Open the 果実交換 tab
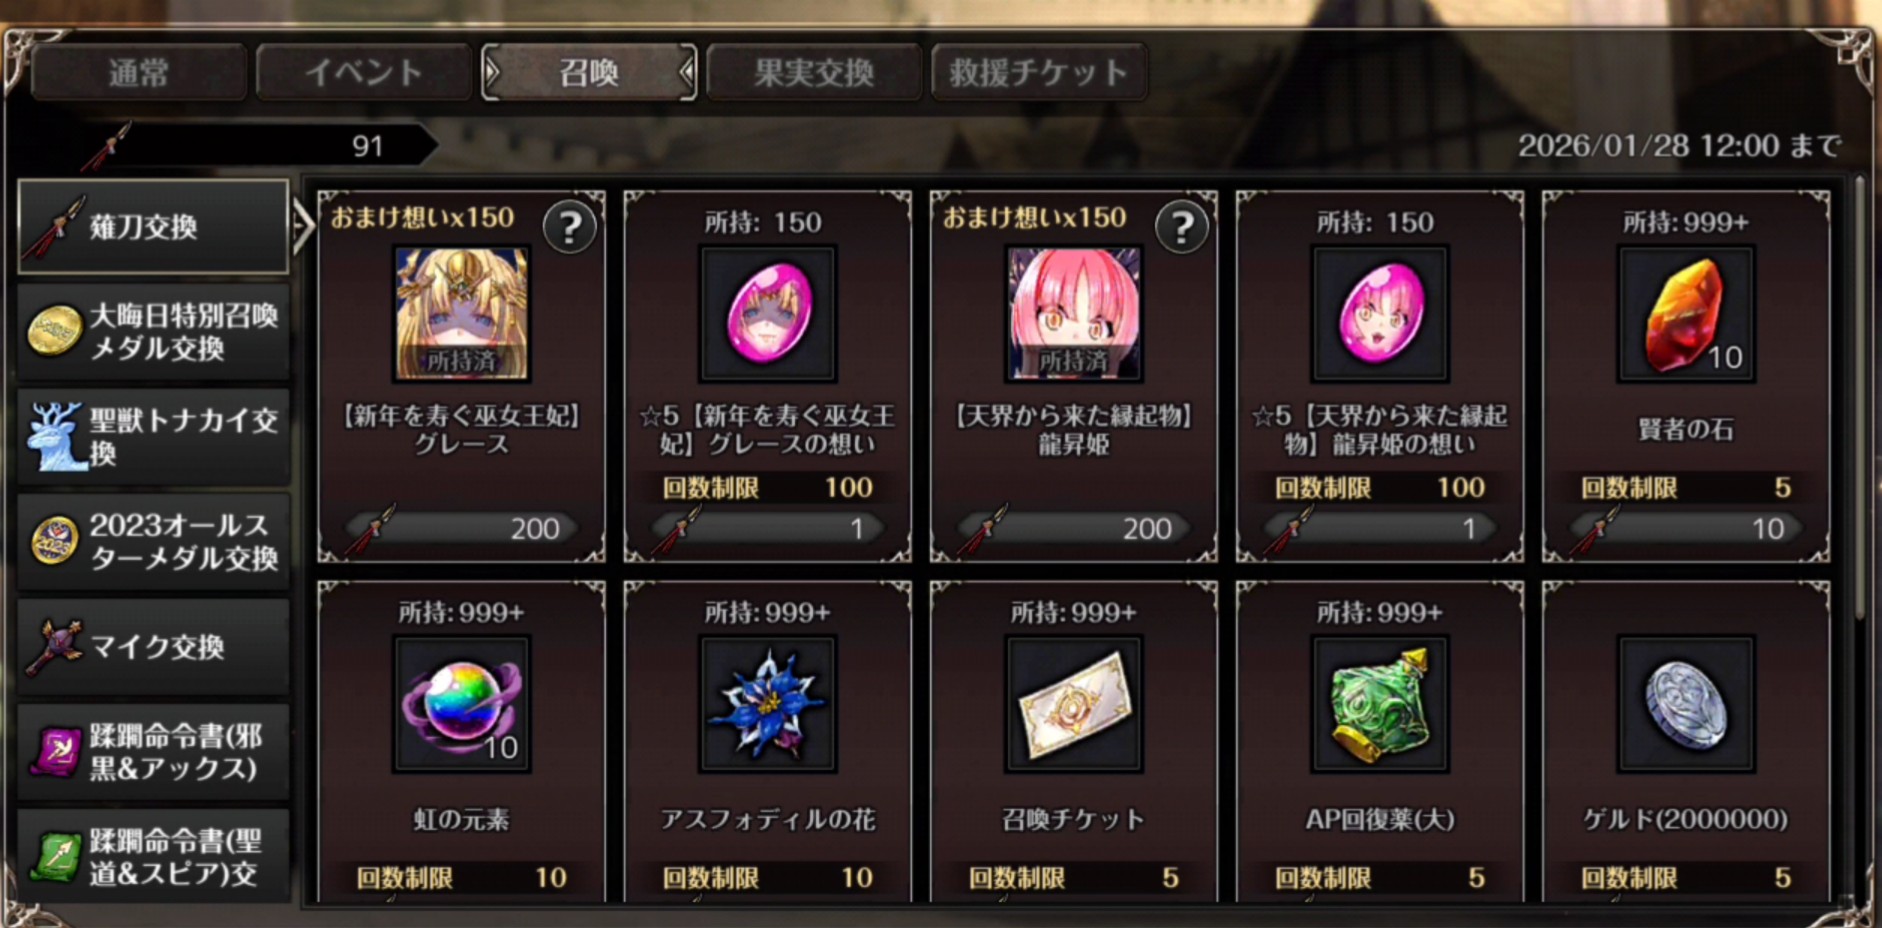The width and height of the screenshot is (1882, 928). click(814, 72)
